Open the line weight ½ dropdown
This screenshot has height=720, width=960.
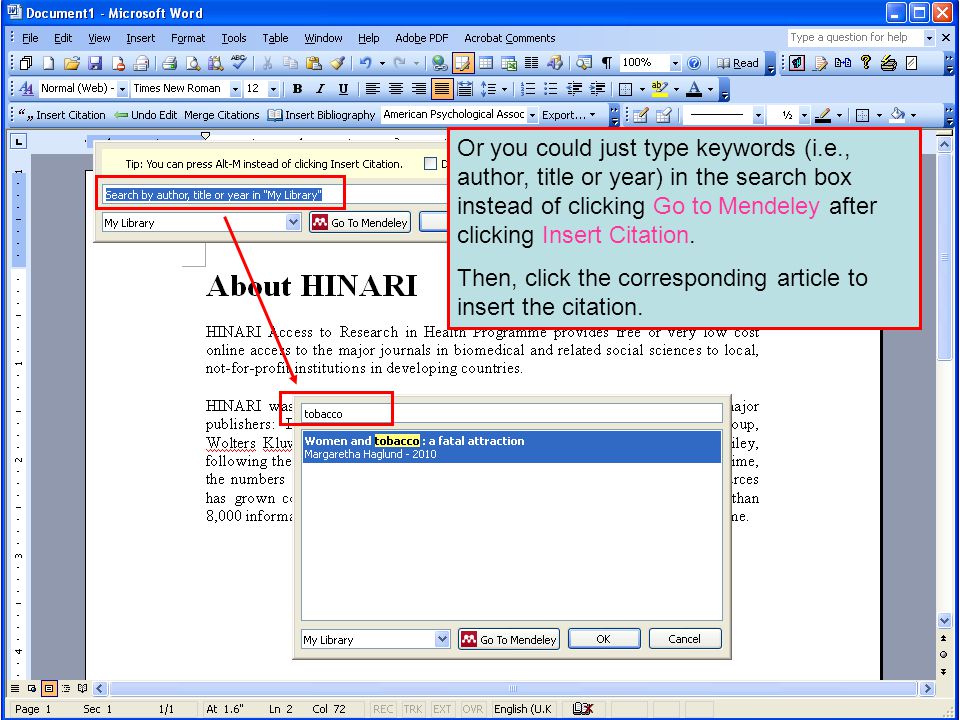click(804, 115)
